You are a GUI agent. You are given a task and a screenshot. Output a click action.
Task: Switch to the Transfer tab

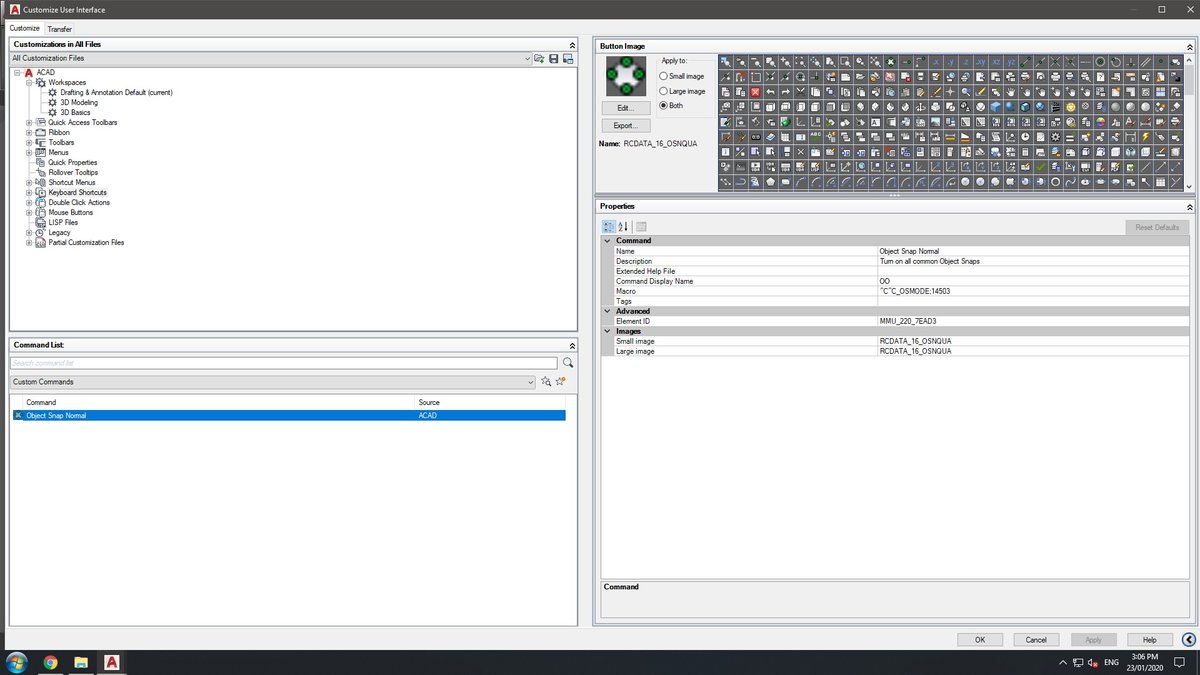pos(59,29)
